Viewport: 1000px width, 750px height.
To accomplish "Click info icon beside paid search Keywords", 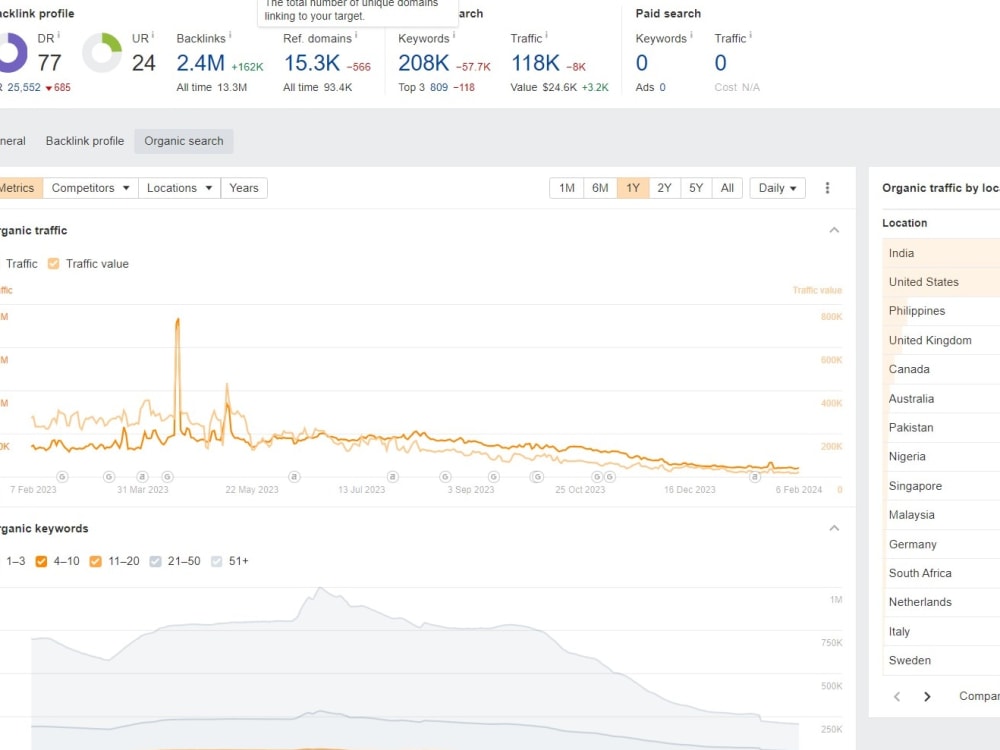I will [691, 35].
